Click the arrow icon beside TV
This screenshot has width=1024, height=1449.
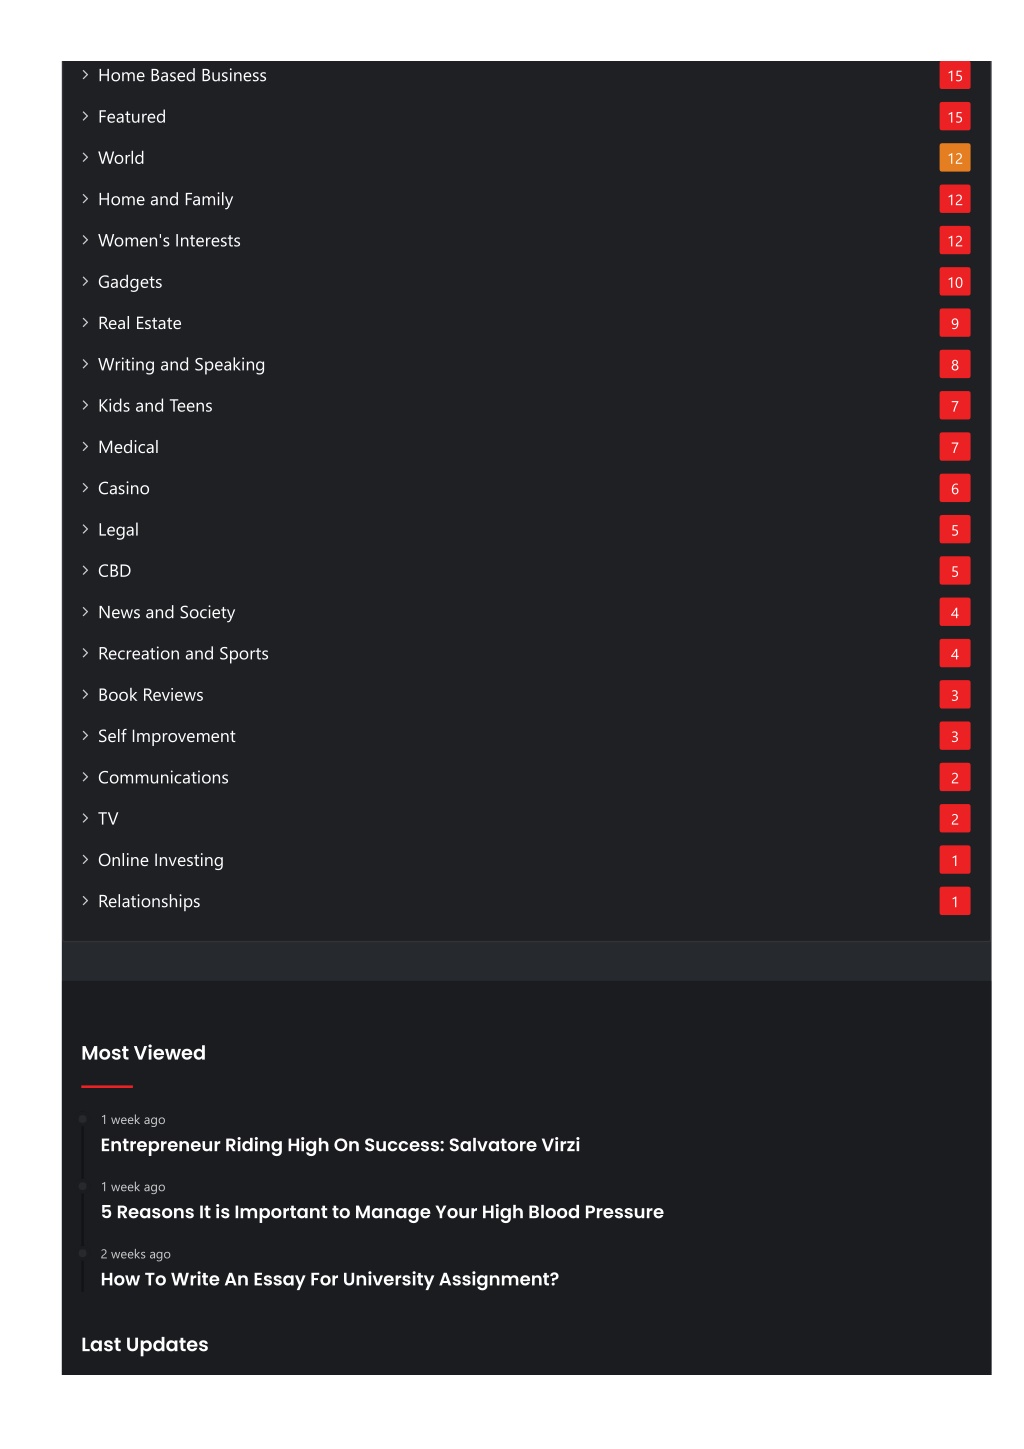pyautogui.click(x=85, y=818)
